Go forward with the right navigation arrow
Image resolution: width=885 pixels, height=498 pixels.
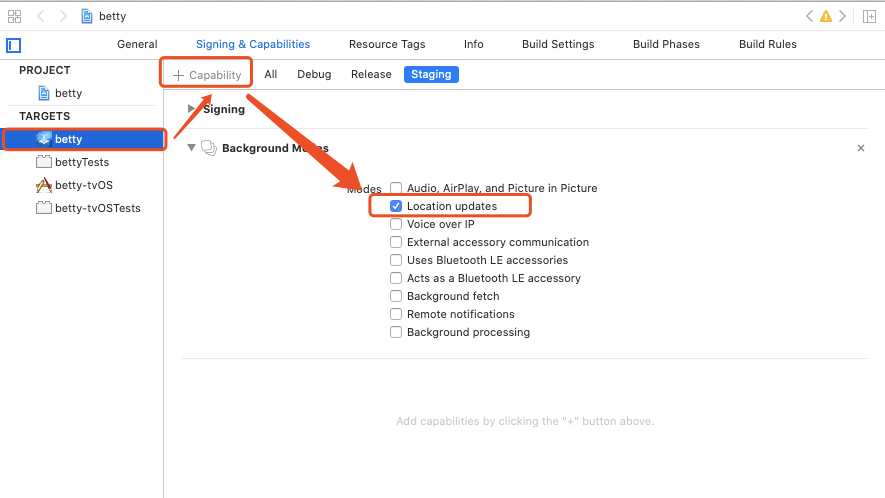click(x=63, y=16)
